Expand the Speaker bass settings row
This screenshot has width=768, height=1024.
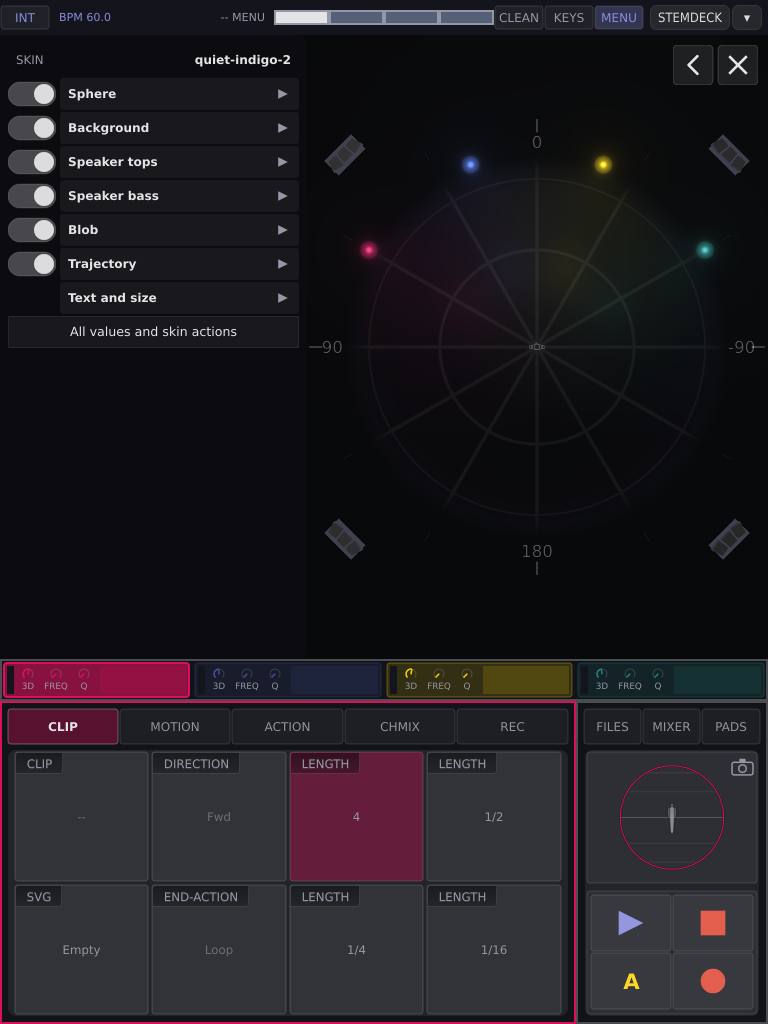[x=180, y=196]
